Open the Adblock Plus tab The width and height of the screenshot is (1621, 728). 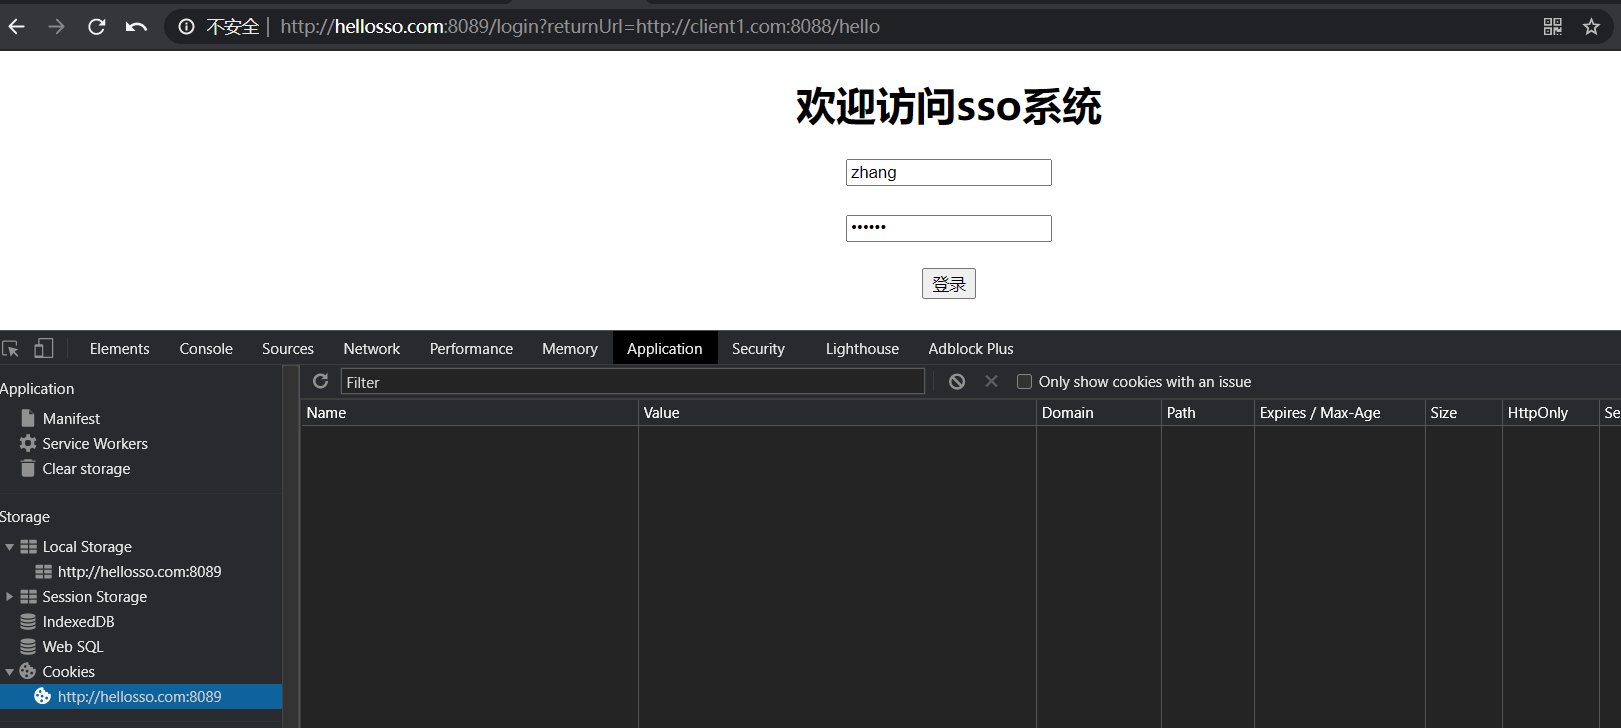[x=971, y=348]
